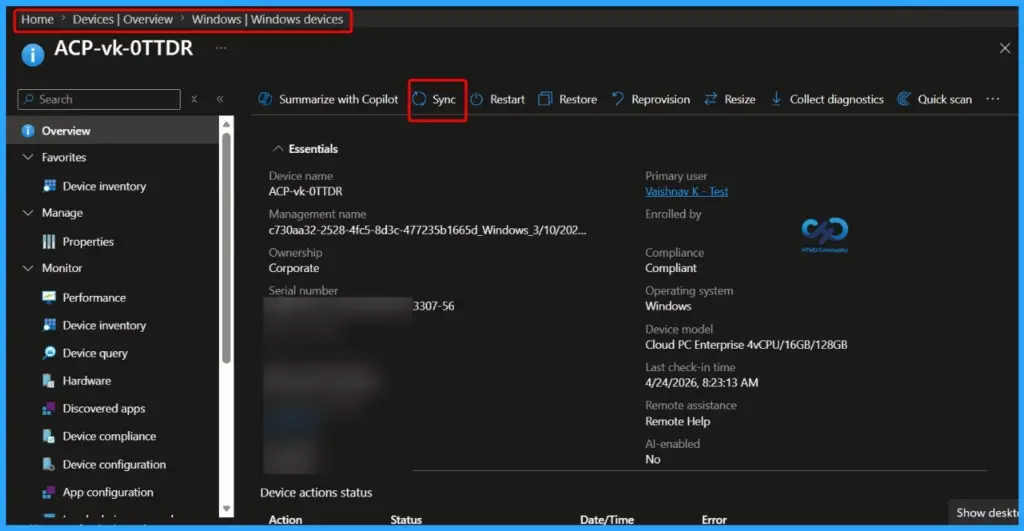This screenshot has width=1024, height=531.
Task: Click the Properties bars icon
Action: pos(49,242)
